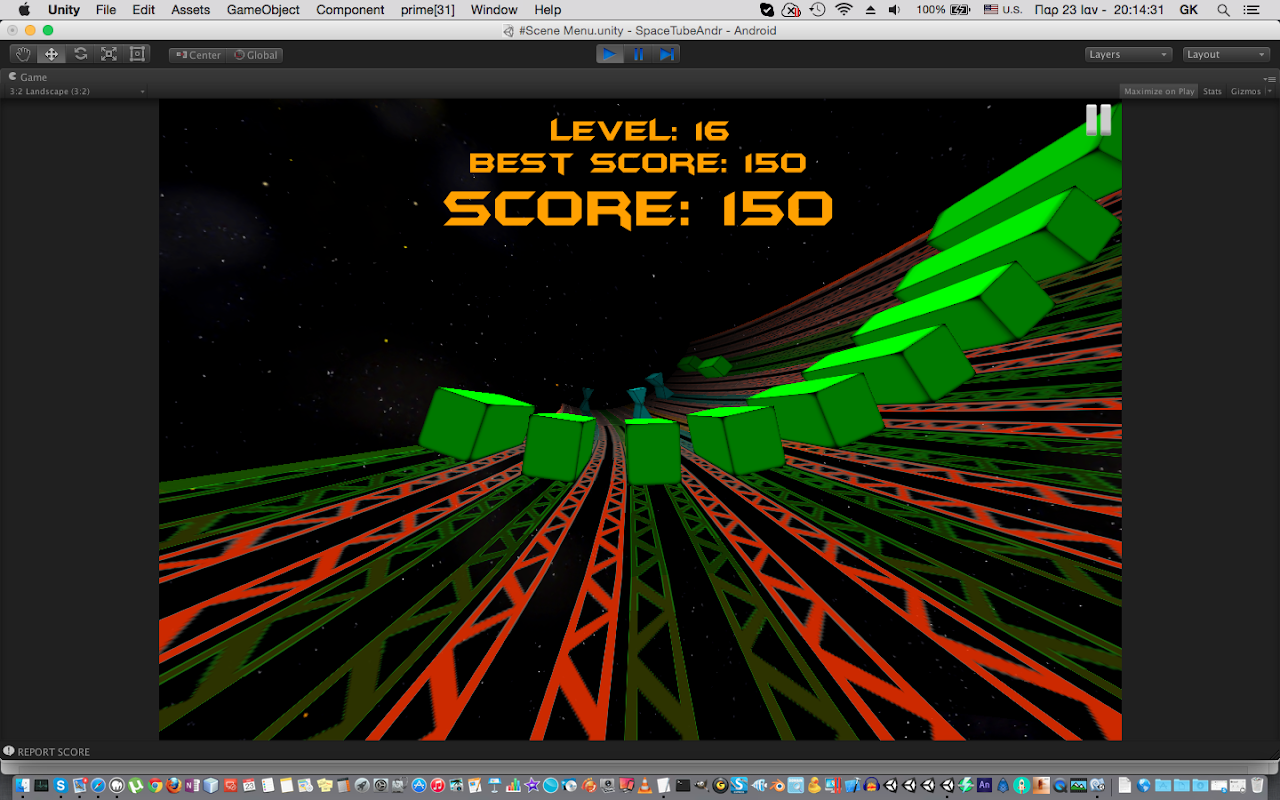Open the Layout dropdown
Viewport: 1280px width, 800px height.
[x=1225, y=54]
